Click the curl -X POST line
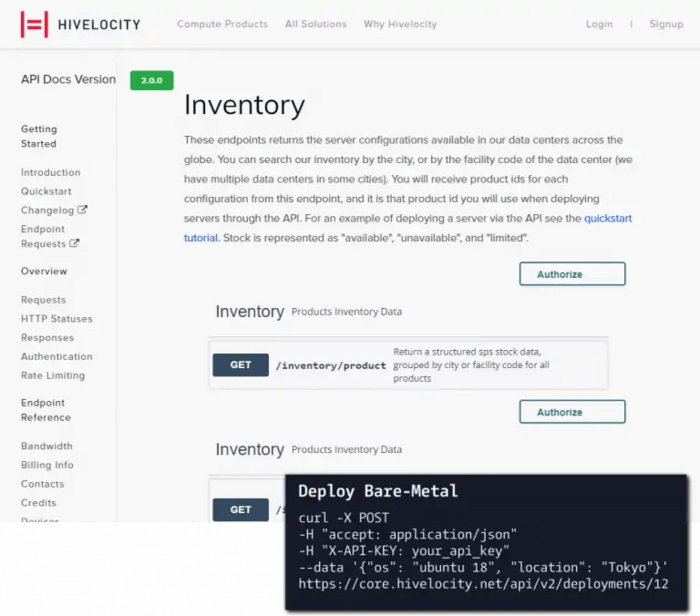700x616 pixels. (x=343, y=518)
